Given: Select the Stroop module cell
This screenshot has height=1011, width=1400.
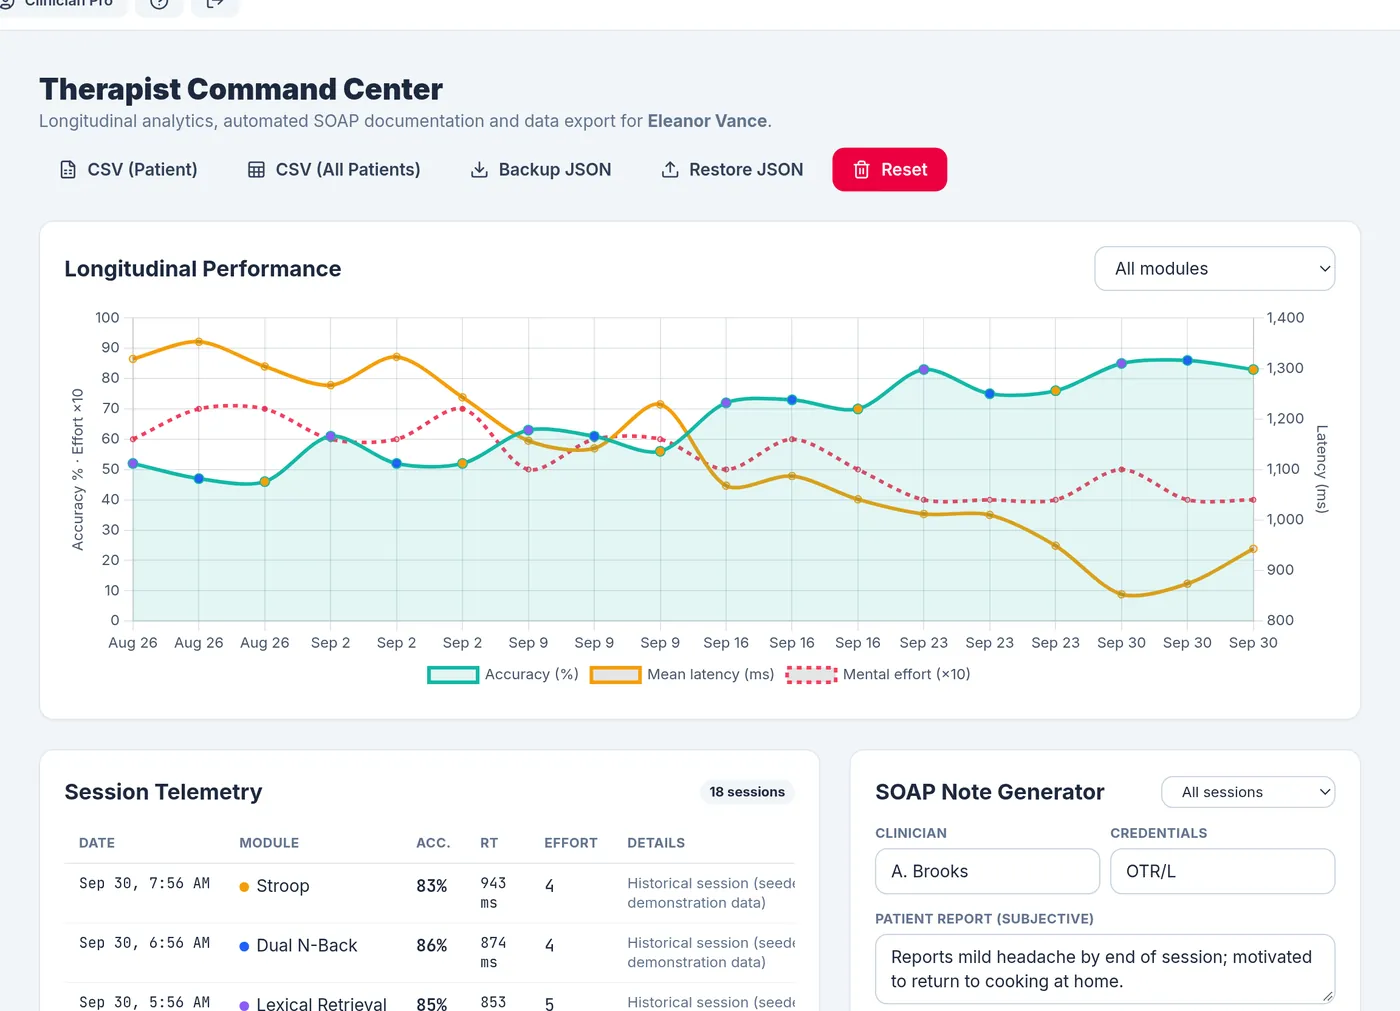Looking at the screenshot, I should pyautogui.click(x=275, y=886).
